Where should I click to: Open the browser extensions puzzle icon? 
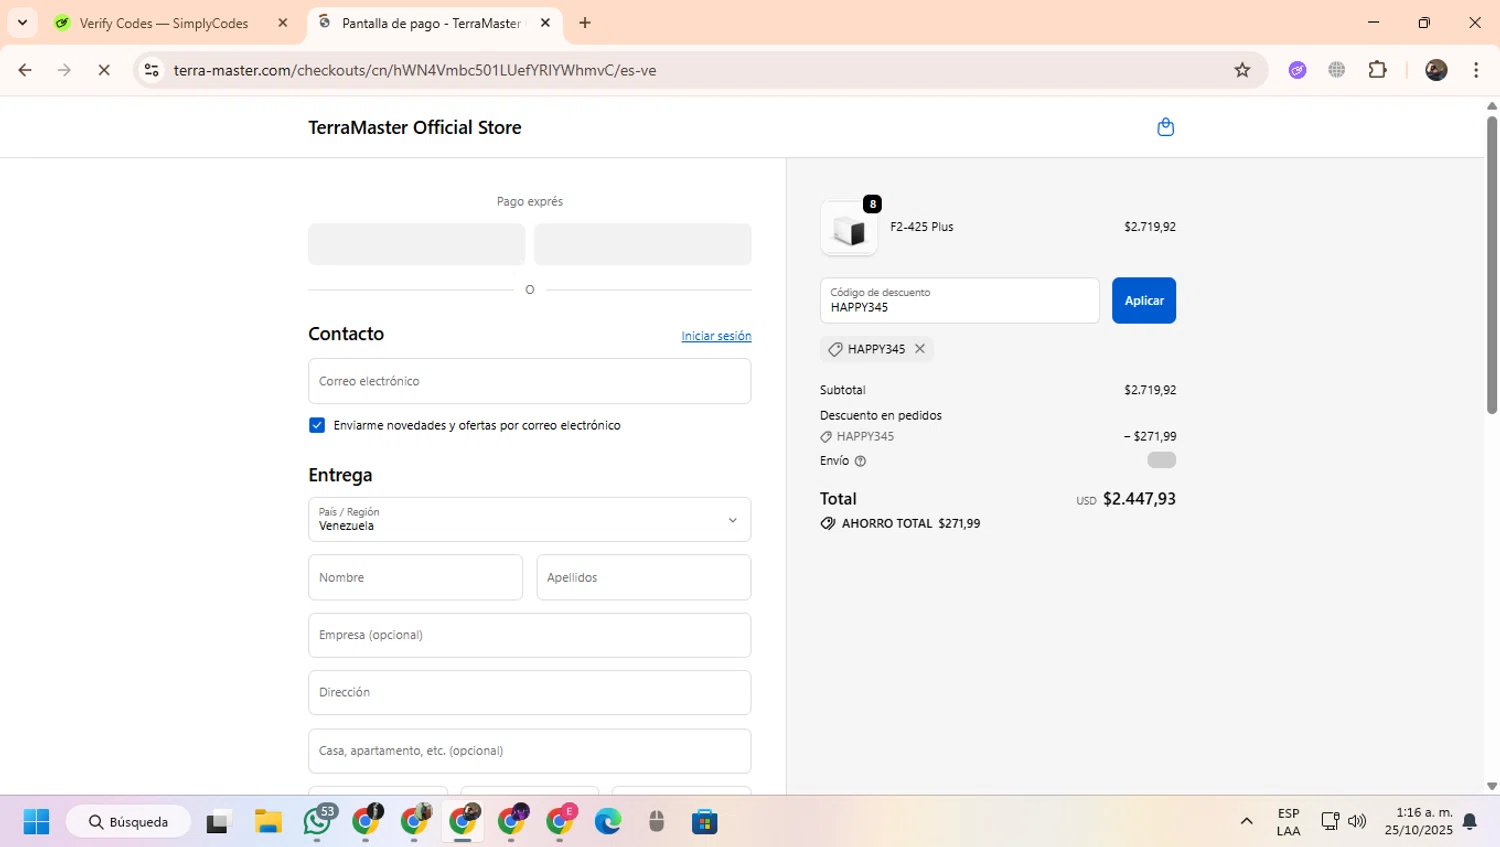[x=1378, y=70]
